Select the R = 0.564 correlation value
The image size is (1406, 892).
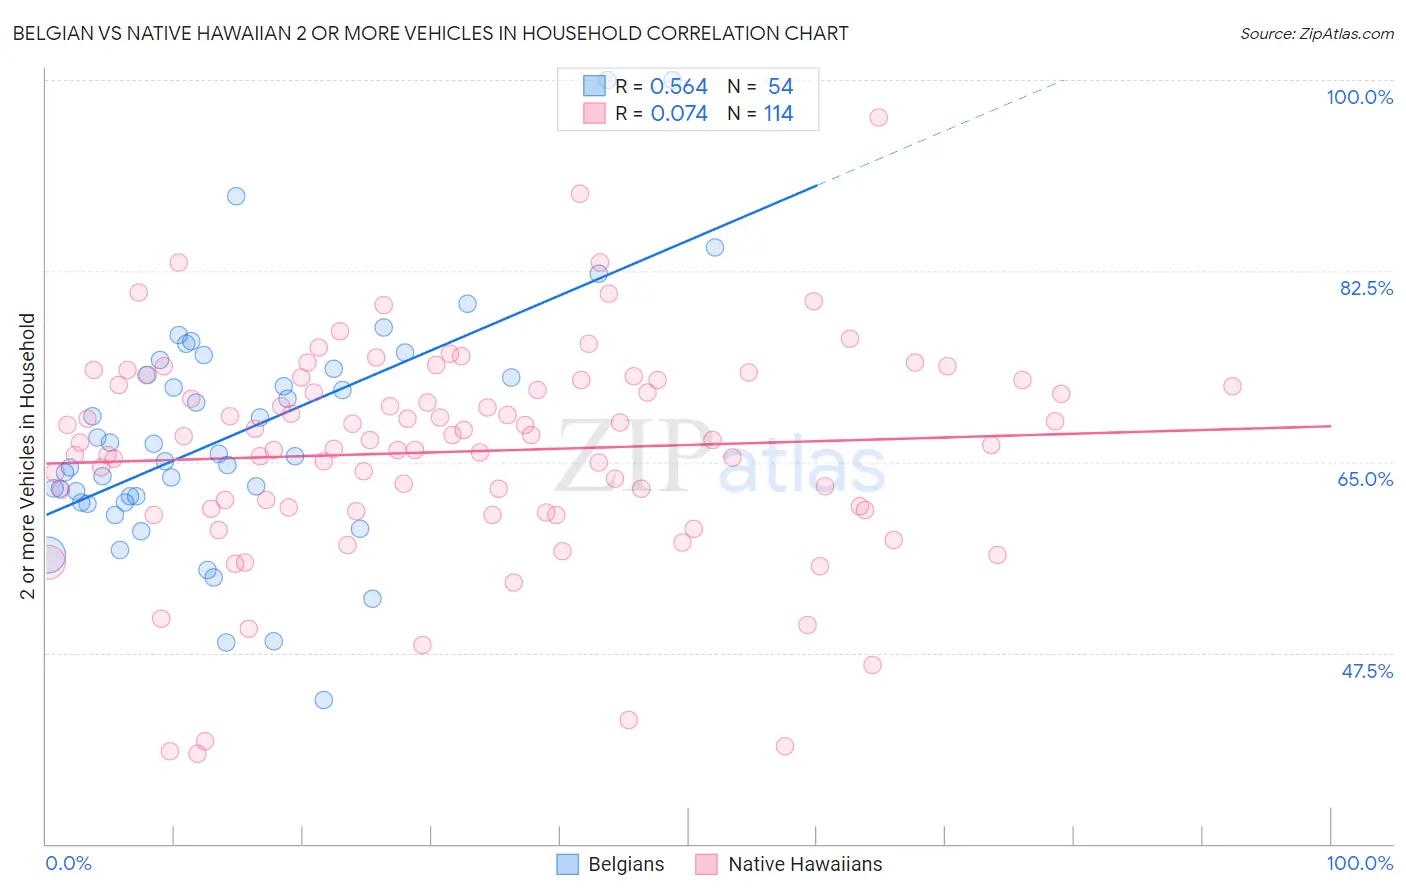[x=661, y=86]
